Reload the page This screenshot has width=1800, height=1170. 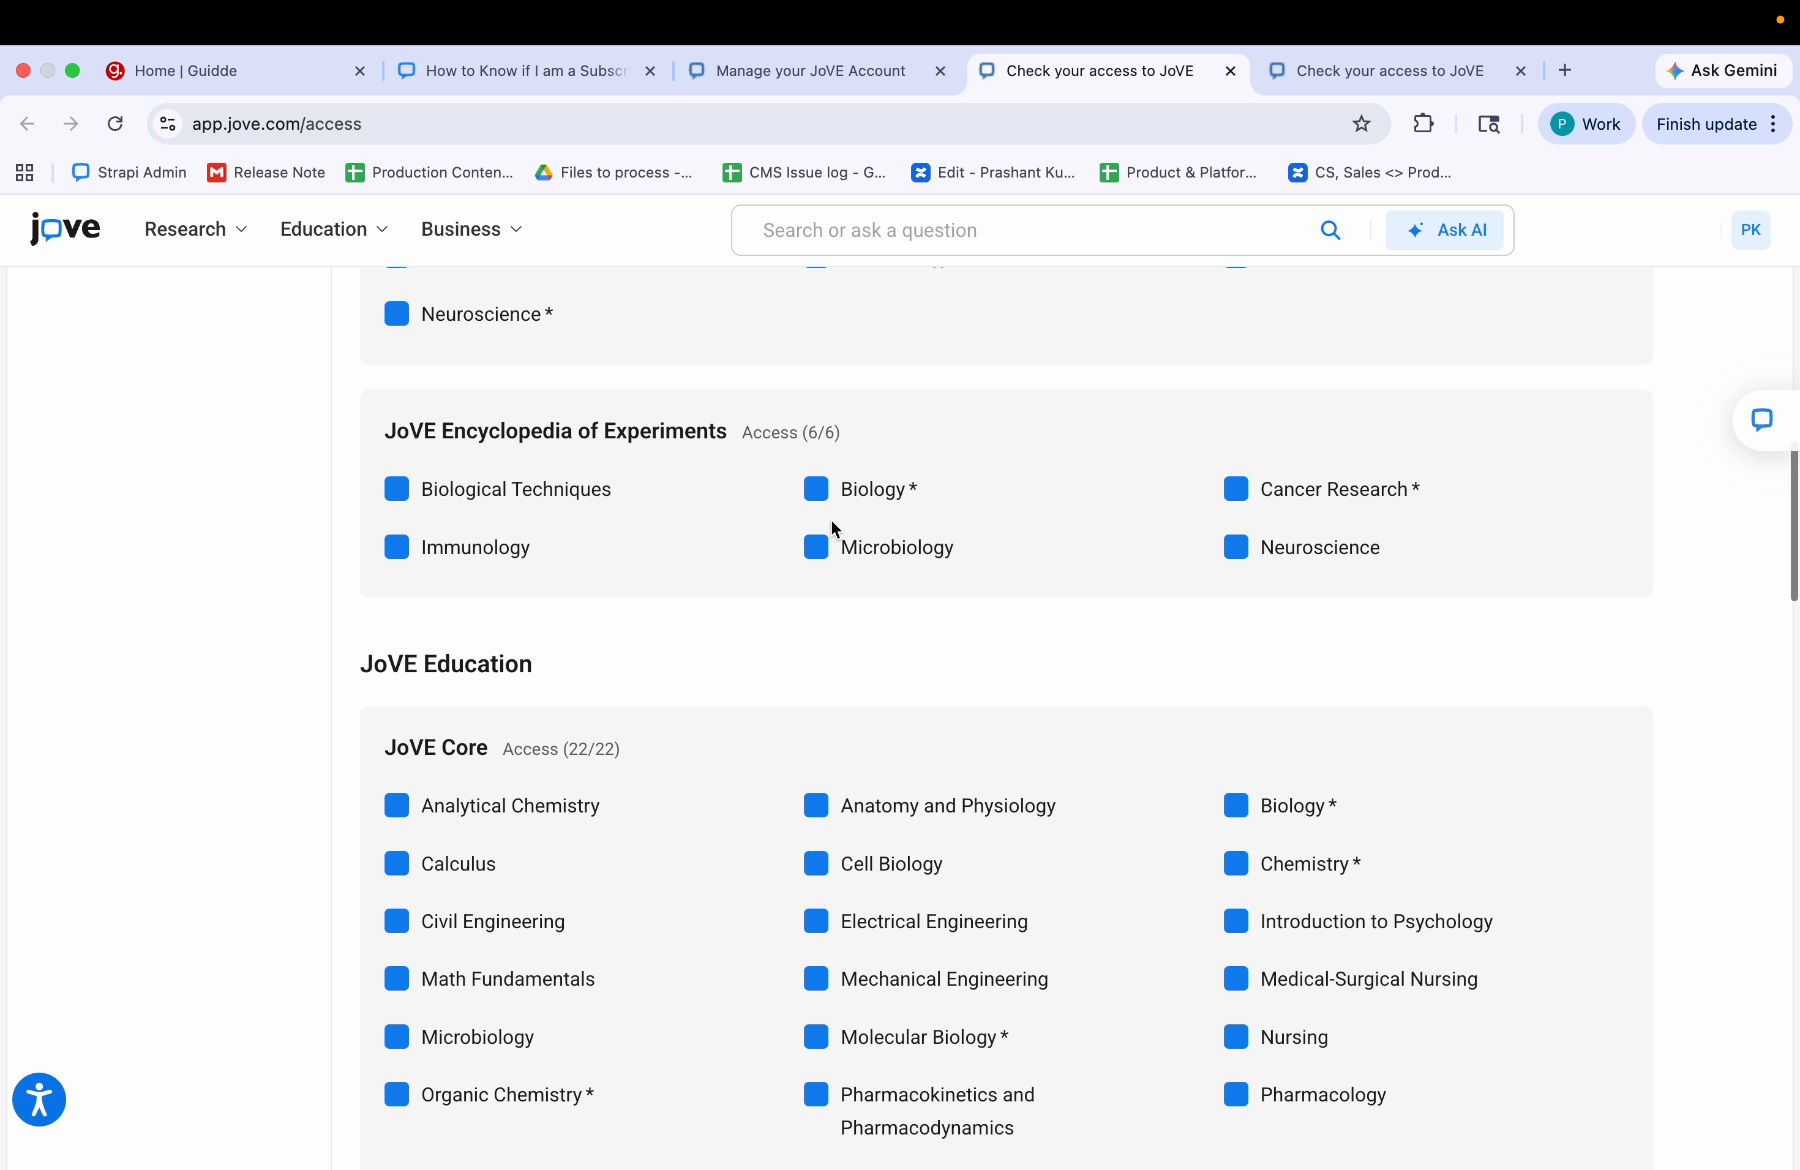115,124
